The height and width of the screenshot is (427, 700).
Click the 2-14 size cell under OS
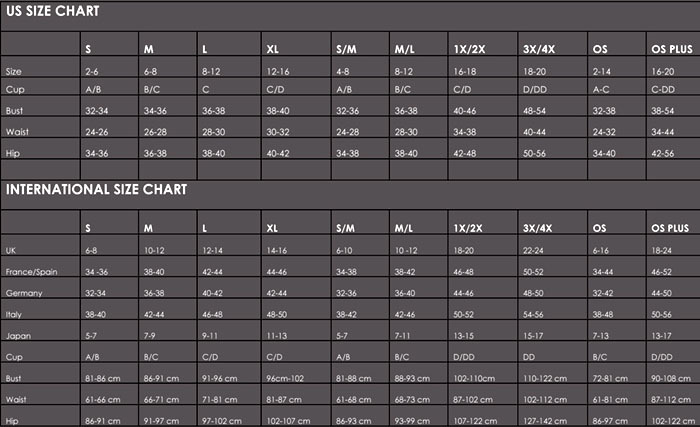coord(601,71)
